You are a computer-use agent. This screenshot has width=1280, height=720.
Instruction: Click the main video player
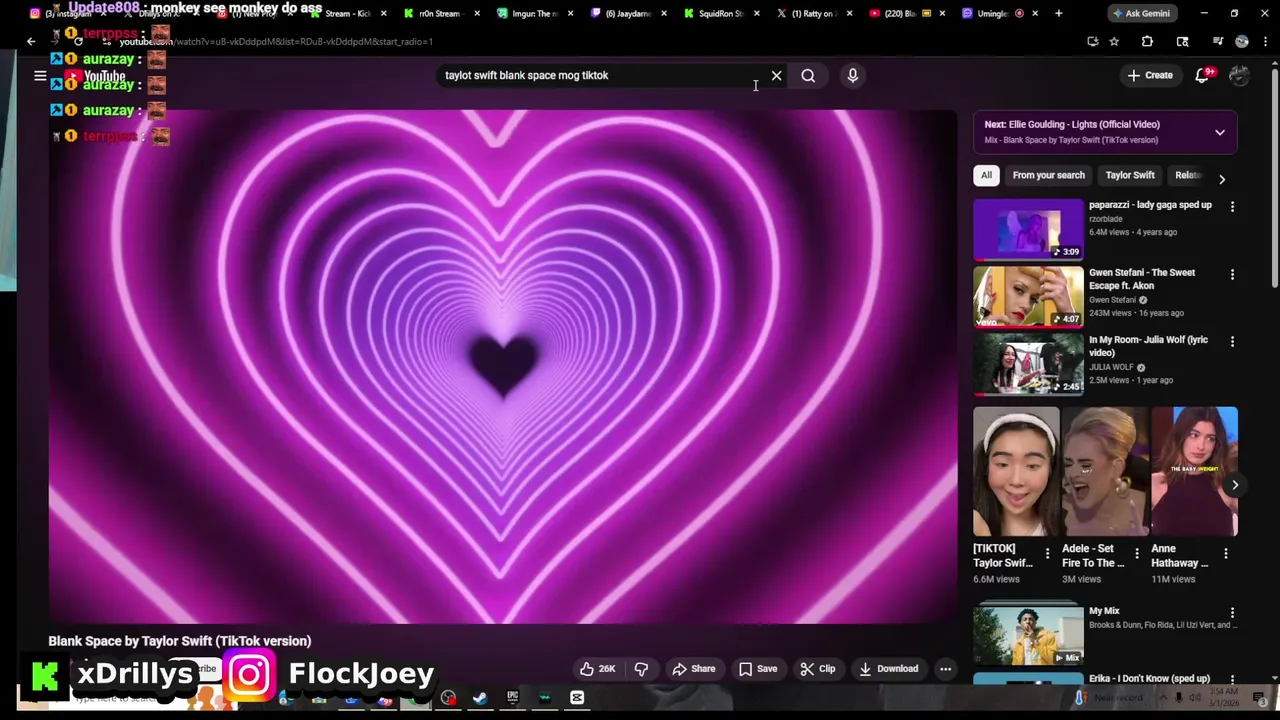click(503, 366)
